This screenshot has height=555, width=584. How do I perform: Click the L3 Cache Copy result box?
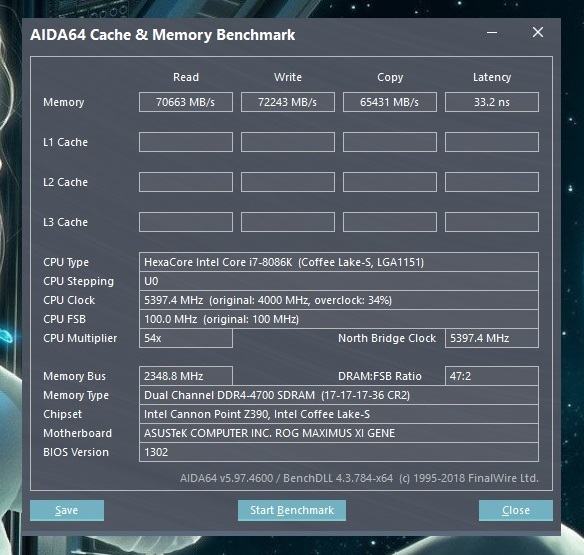pyautogui.click(x=390, y=222)
